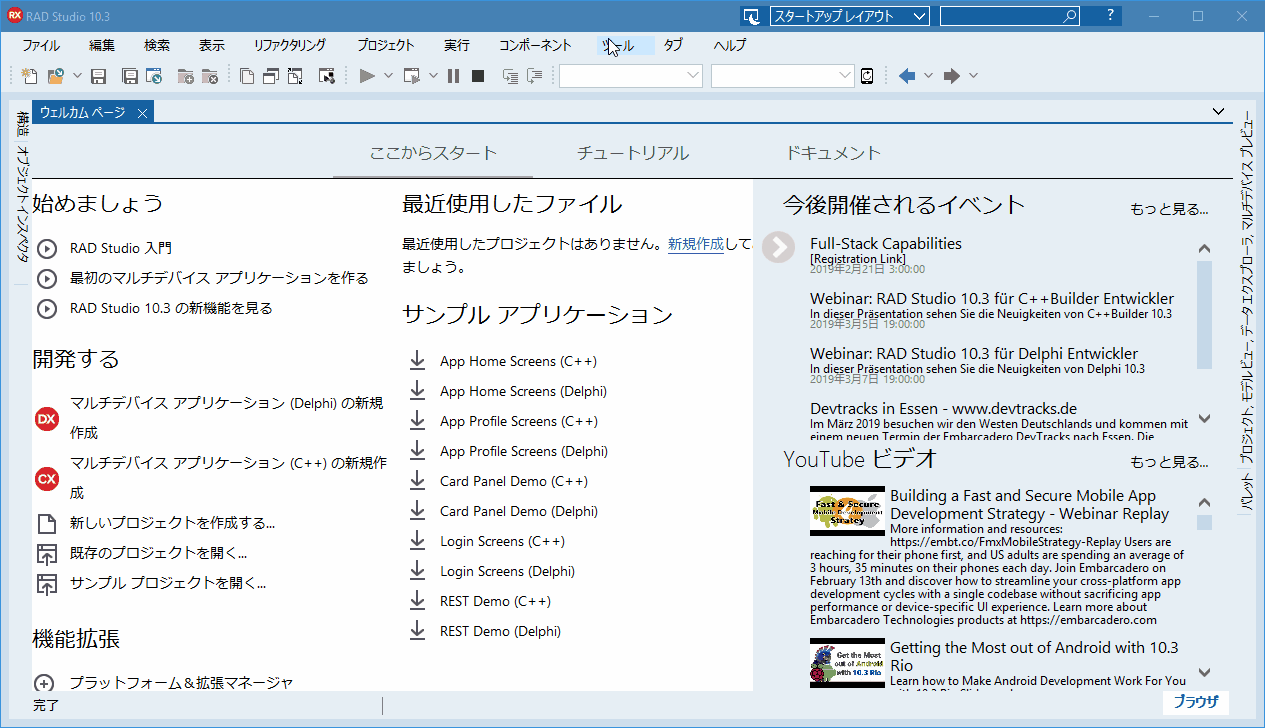Open the Run button dropdown arrow
Image resolution: width=1265 pixels, height=728 pixels.
tap(387, 76)
